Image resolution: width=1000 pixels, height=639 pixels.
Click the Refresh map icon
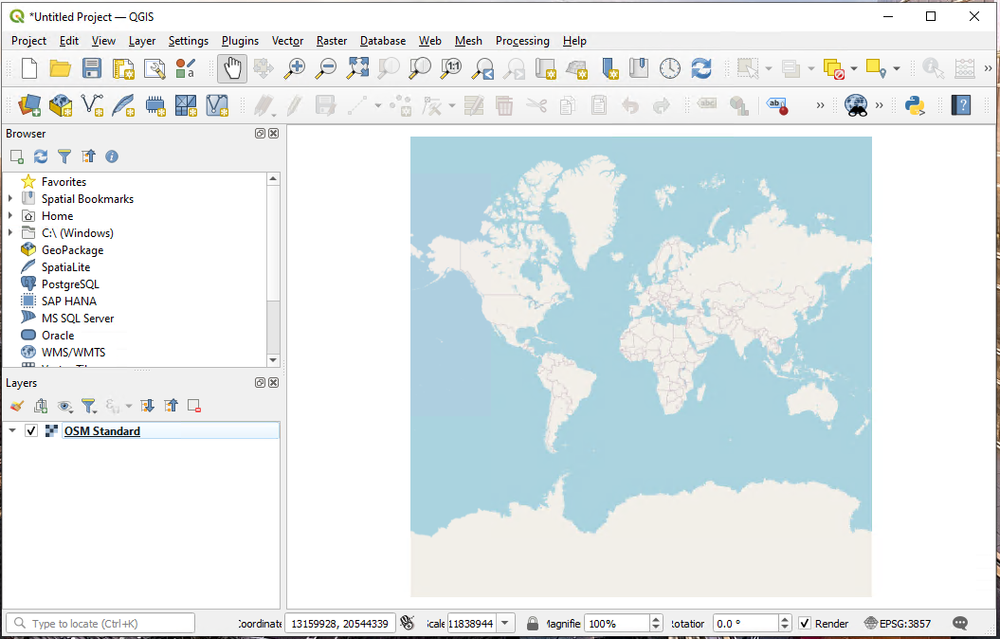tap(701, 68)
